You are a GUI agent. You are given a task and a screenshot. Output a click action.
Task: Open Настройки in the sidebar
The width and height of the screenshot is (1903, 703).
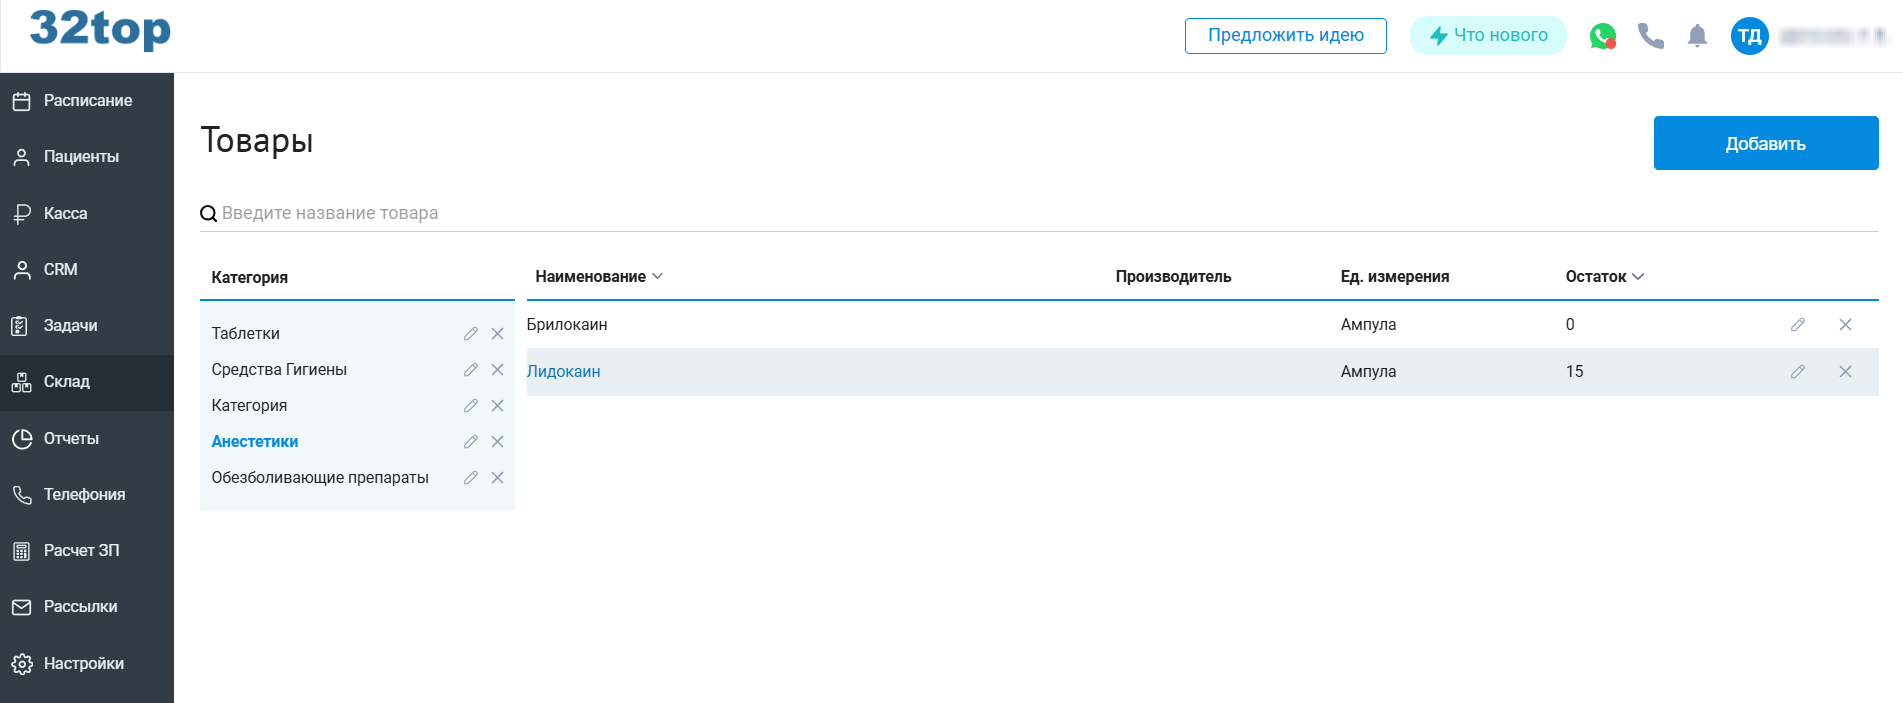click(x=83, y=664)
